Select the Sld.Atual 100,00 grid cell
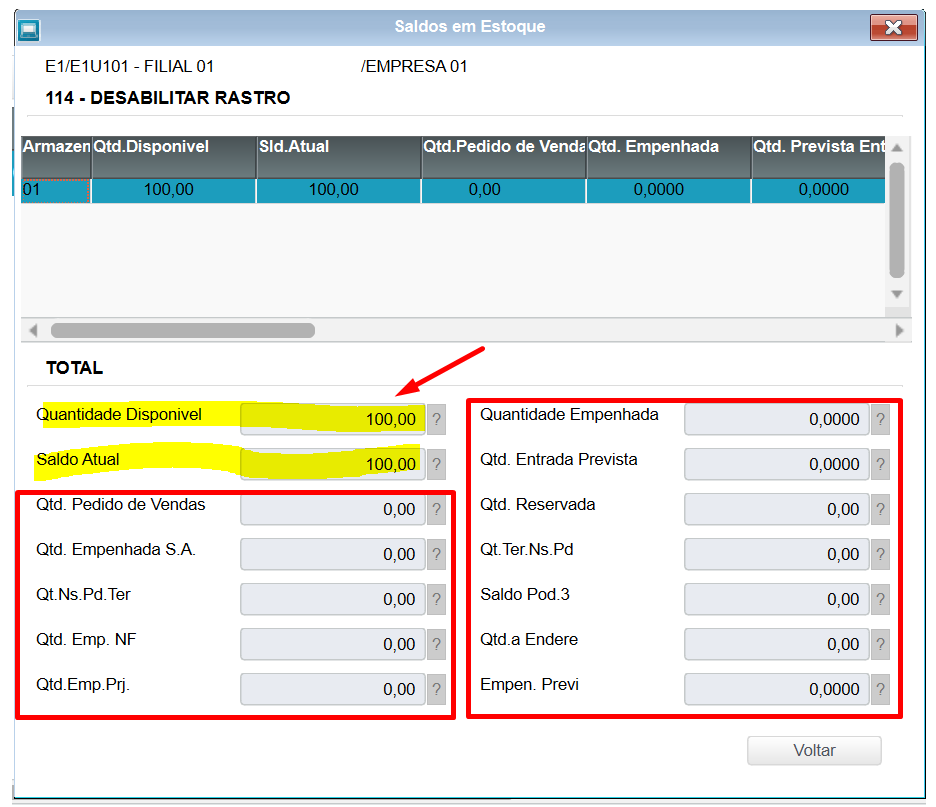936x807 pixels. [x=338, y=190]
